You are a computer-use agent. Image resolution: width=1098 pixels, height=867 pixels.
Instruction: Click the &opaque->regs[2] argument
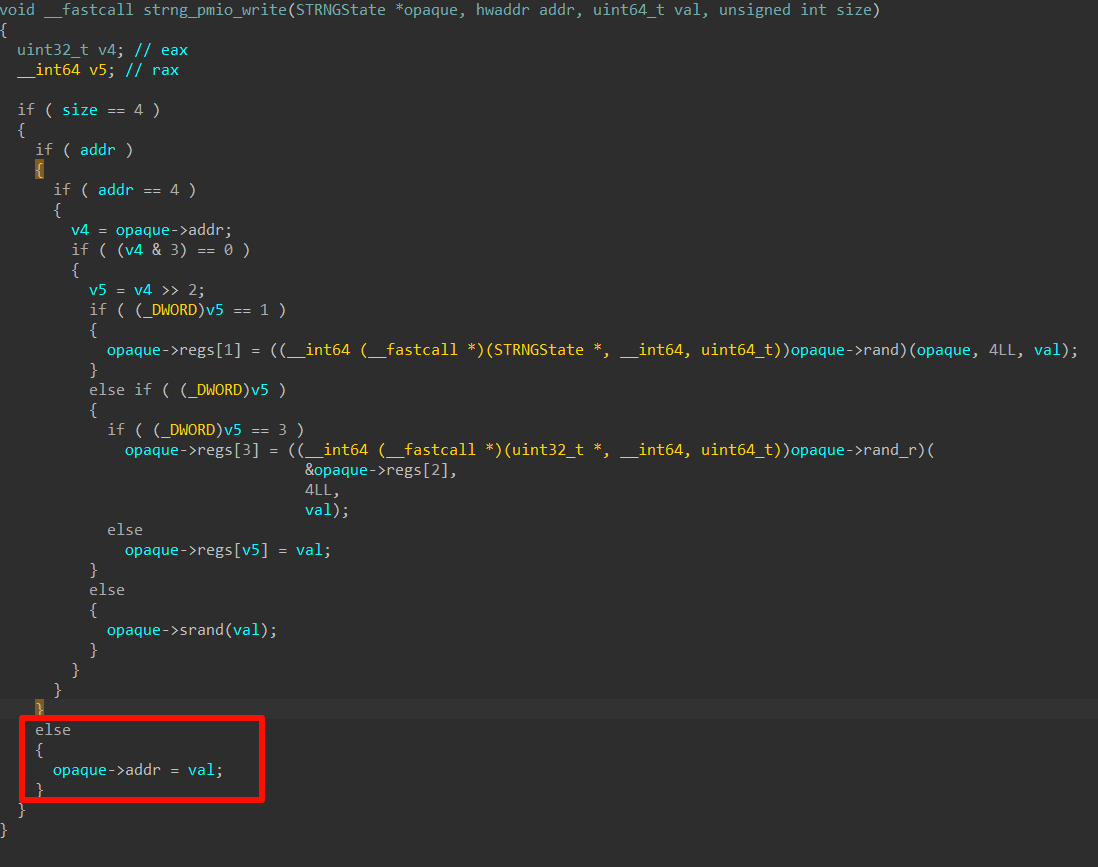[x=380, y=470]
